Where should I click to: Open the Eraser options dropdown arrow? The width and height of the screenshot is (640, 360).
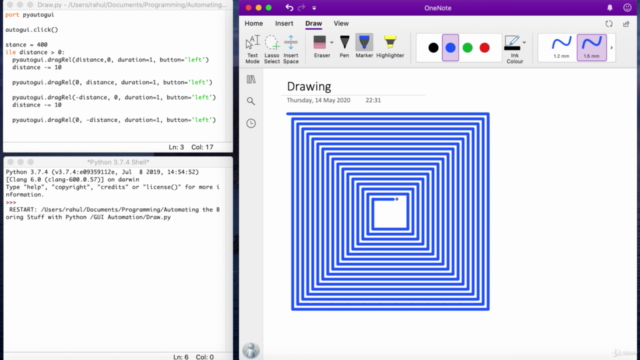(331, 42)
